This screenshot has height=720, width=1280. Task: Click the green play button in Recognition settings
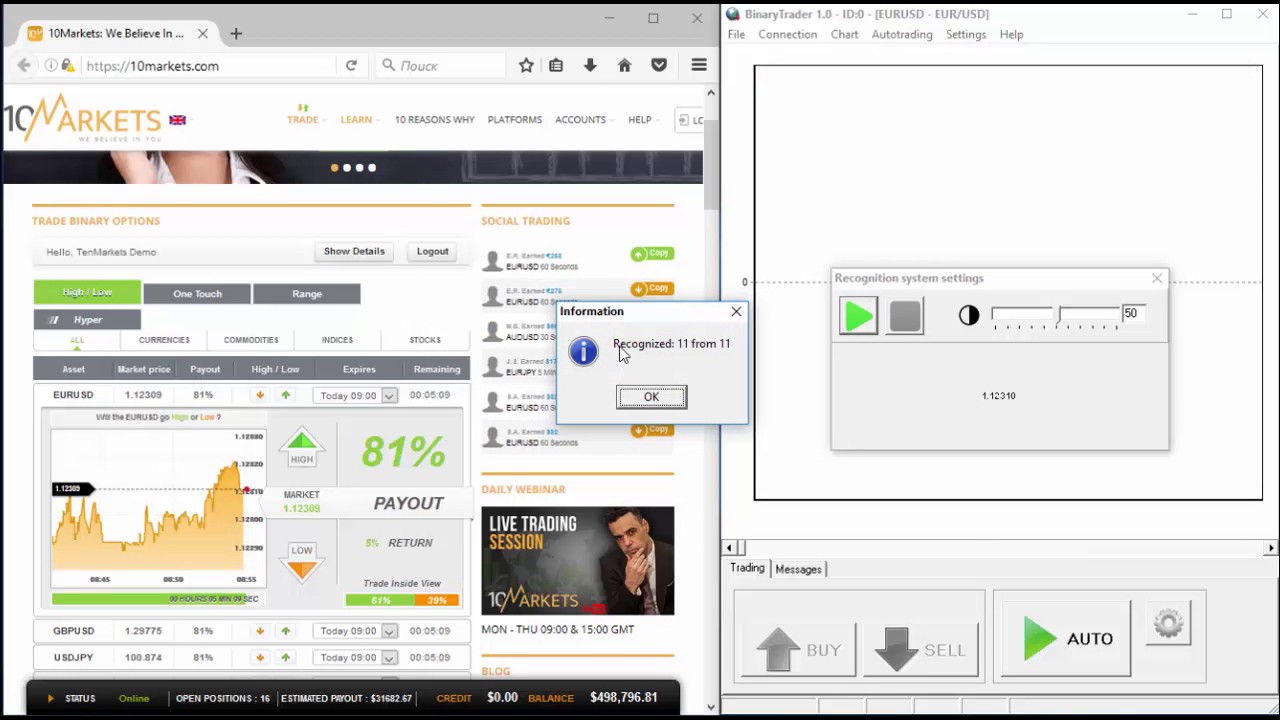[859, 316]
